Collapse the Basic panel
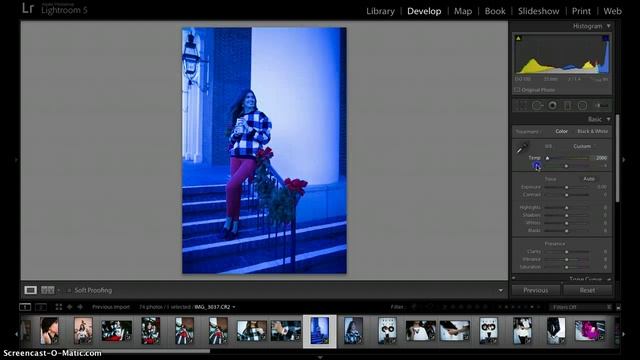The image size is (640, 360). point(609,119)
